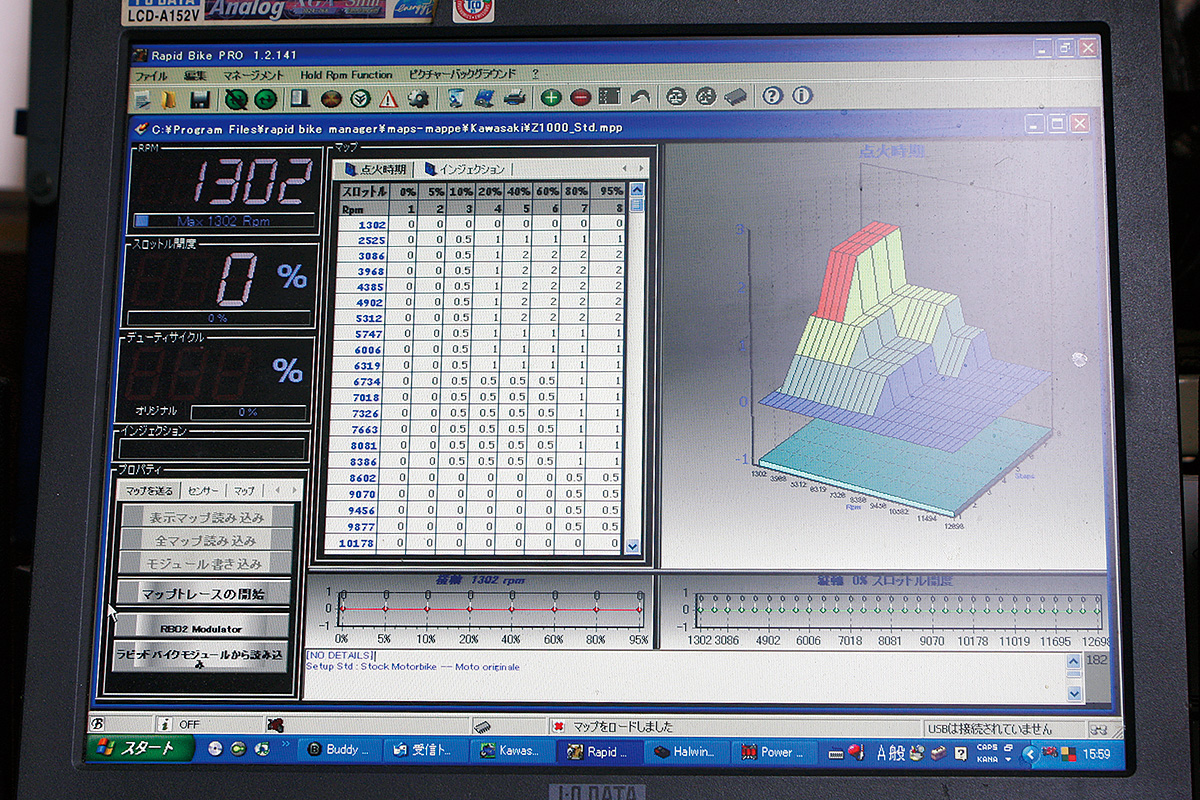This screenshot has width=1200, height=800.
Task: Select the センサー properties tab
Action: click(x=204, y=491)
